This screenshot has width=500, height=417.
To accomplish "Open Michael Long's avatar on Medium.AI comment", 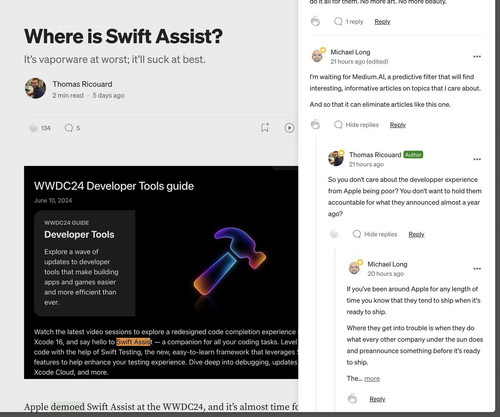I will (318, 55).
